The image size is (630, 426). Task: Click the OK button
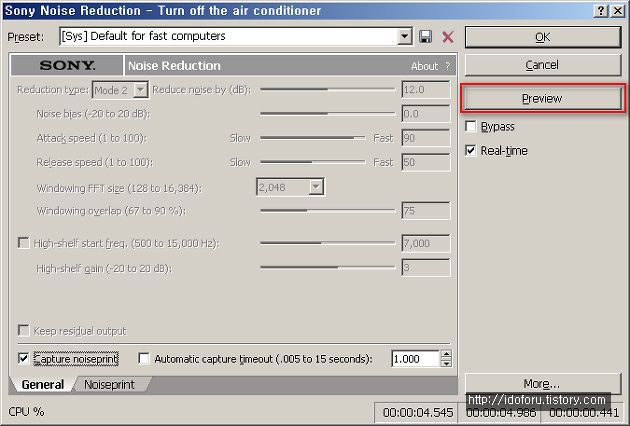click(x=543, y=37)
